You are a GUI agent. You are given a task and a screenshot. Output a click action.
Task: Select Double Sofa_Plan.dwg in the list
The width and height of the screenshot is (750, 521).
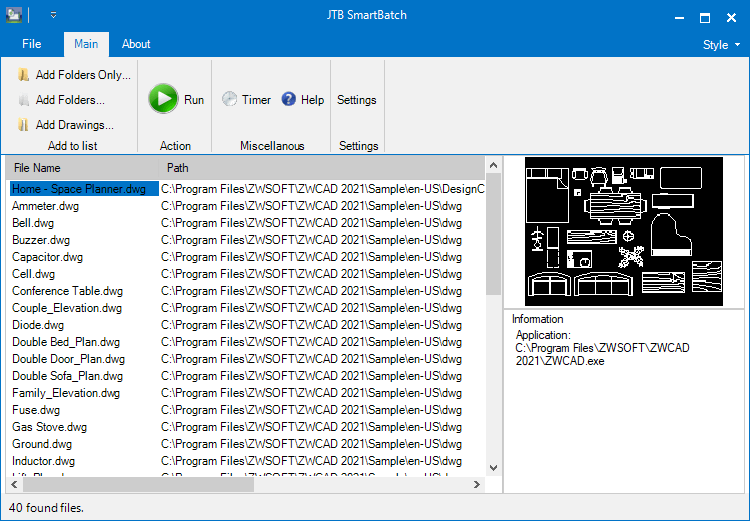(x=67, y=376)
